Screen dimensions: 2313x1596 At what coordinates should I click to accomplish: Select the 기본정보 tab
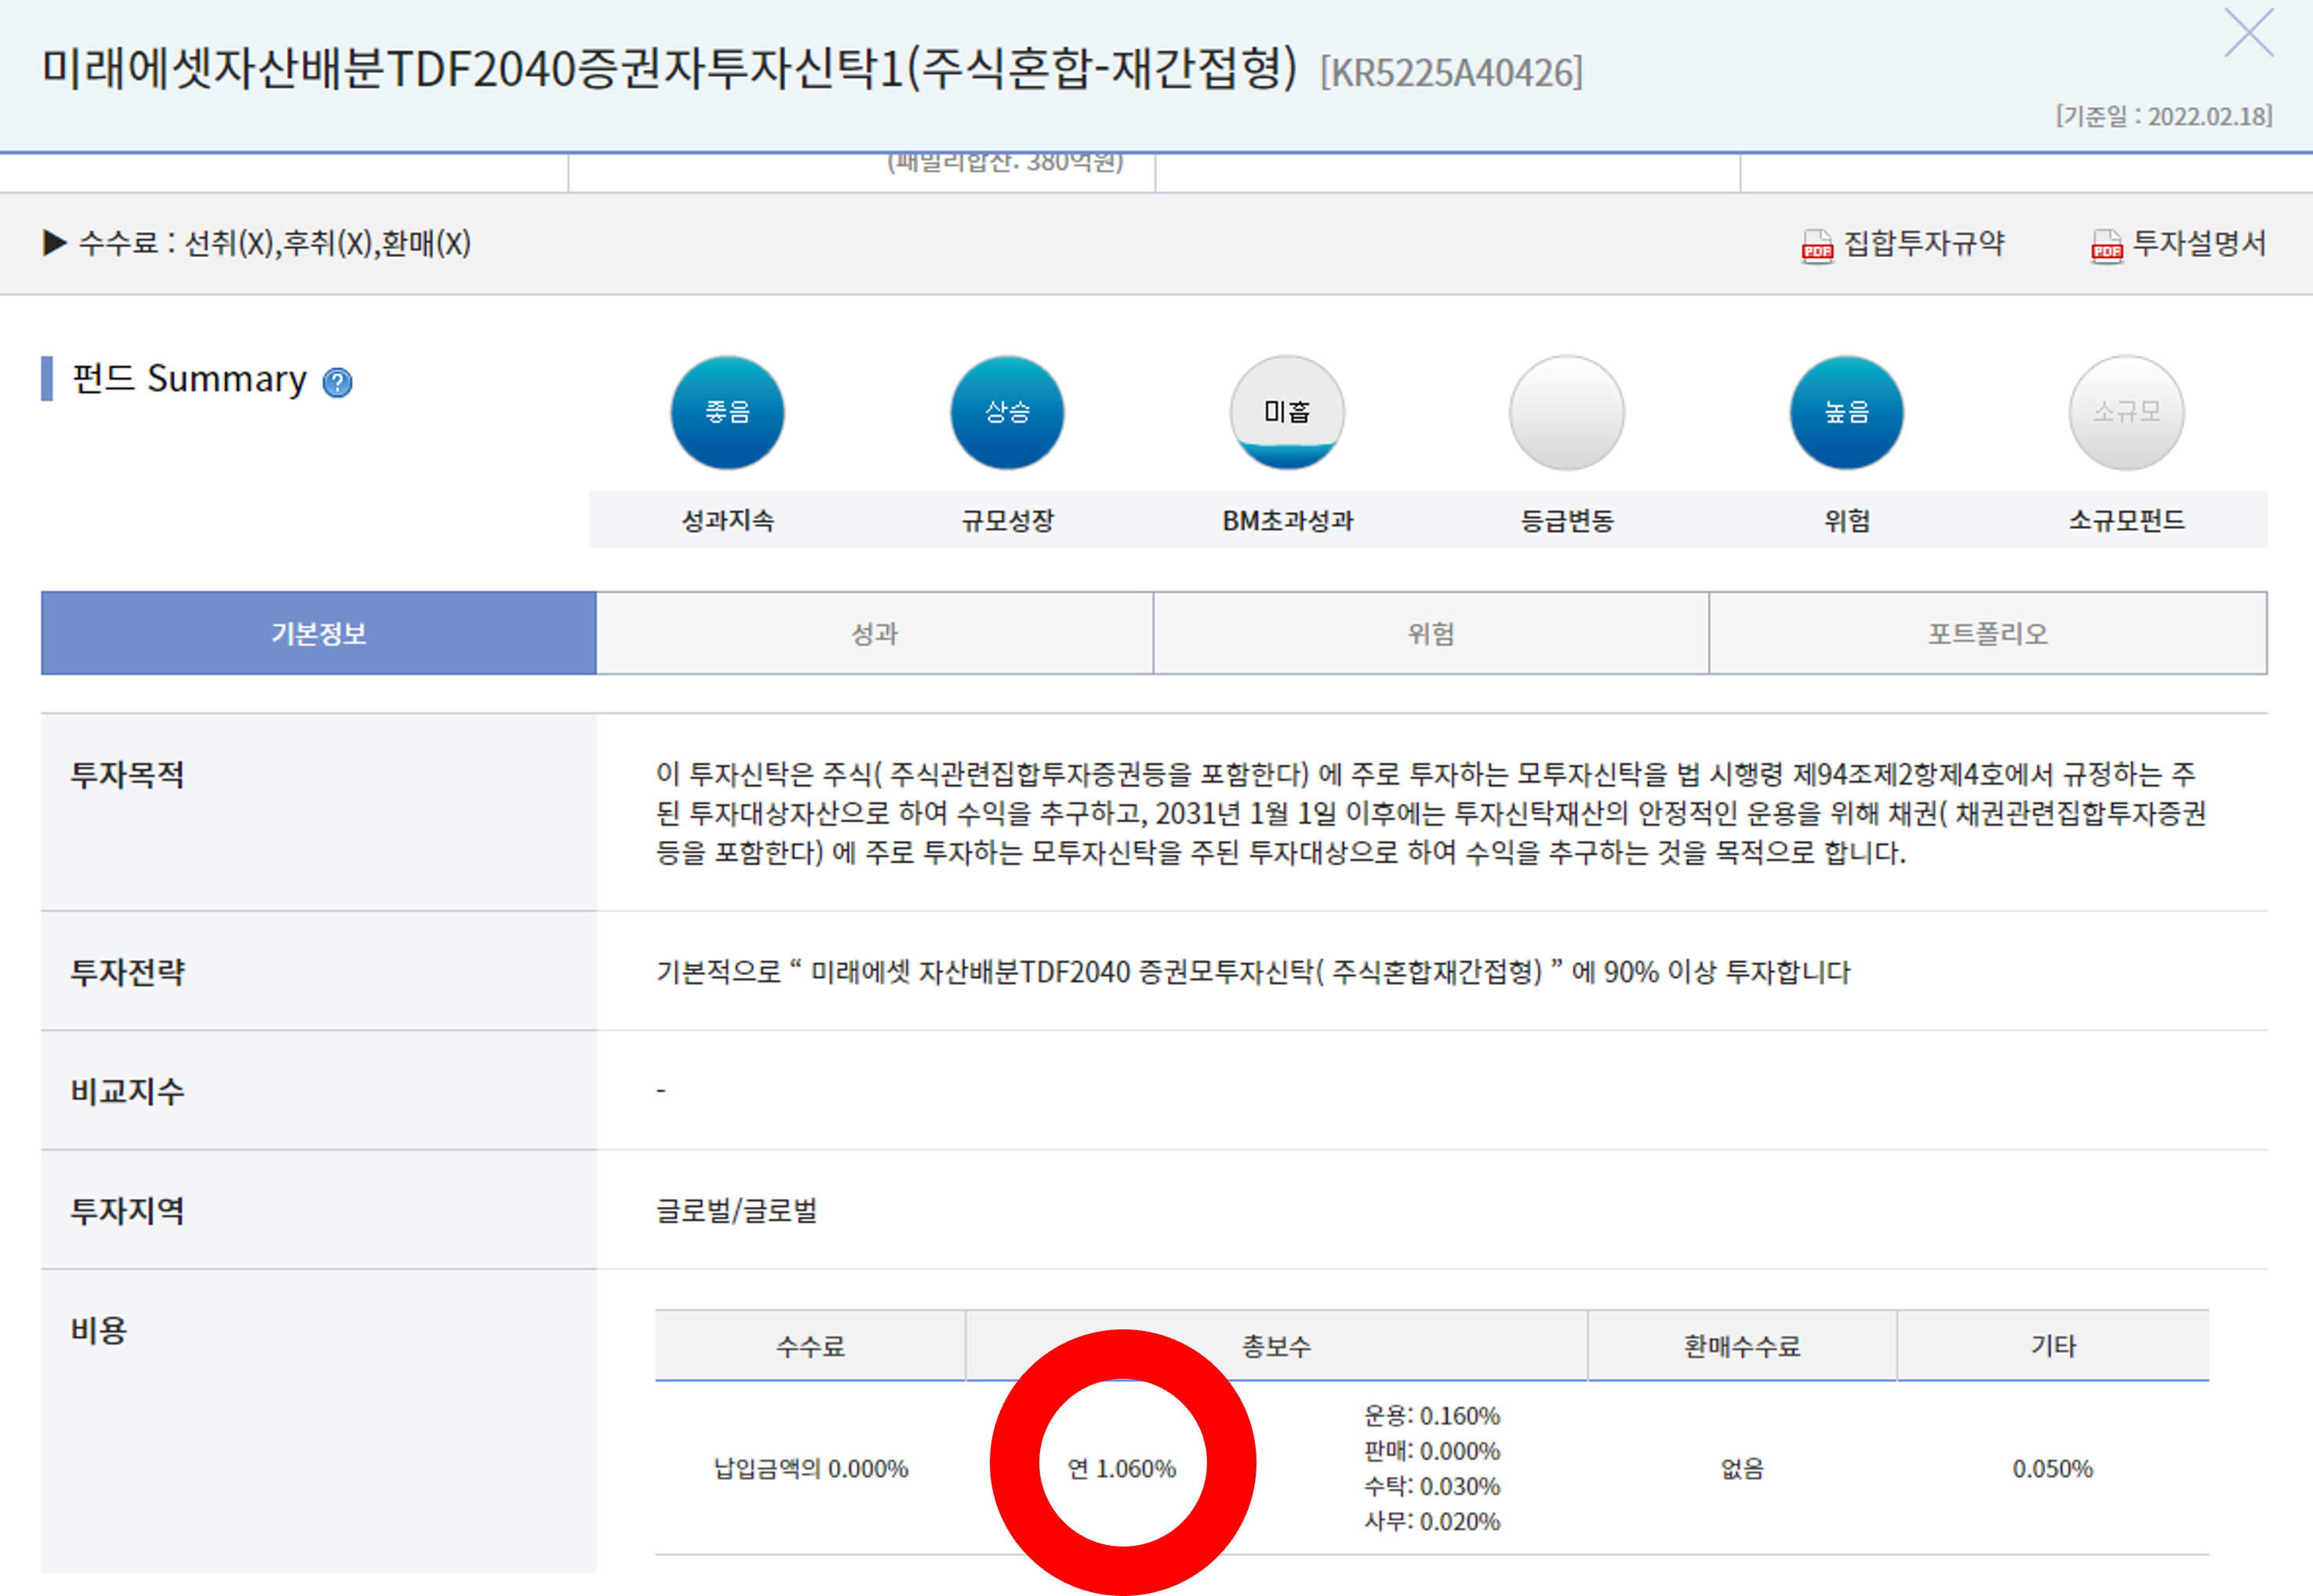pyautogui.click(x=318, y=633)
